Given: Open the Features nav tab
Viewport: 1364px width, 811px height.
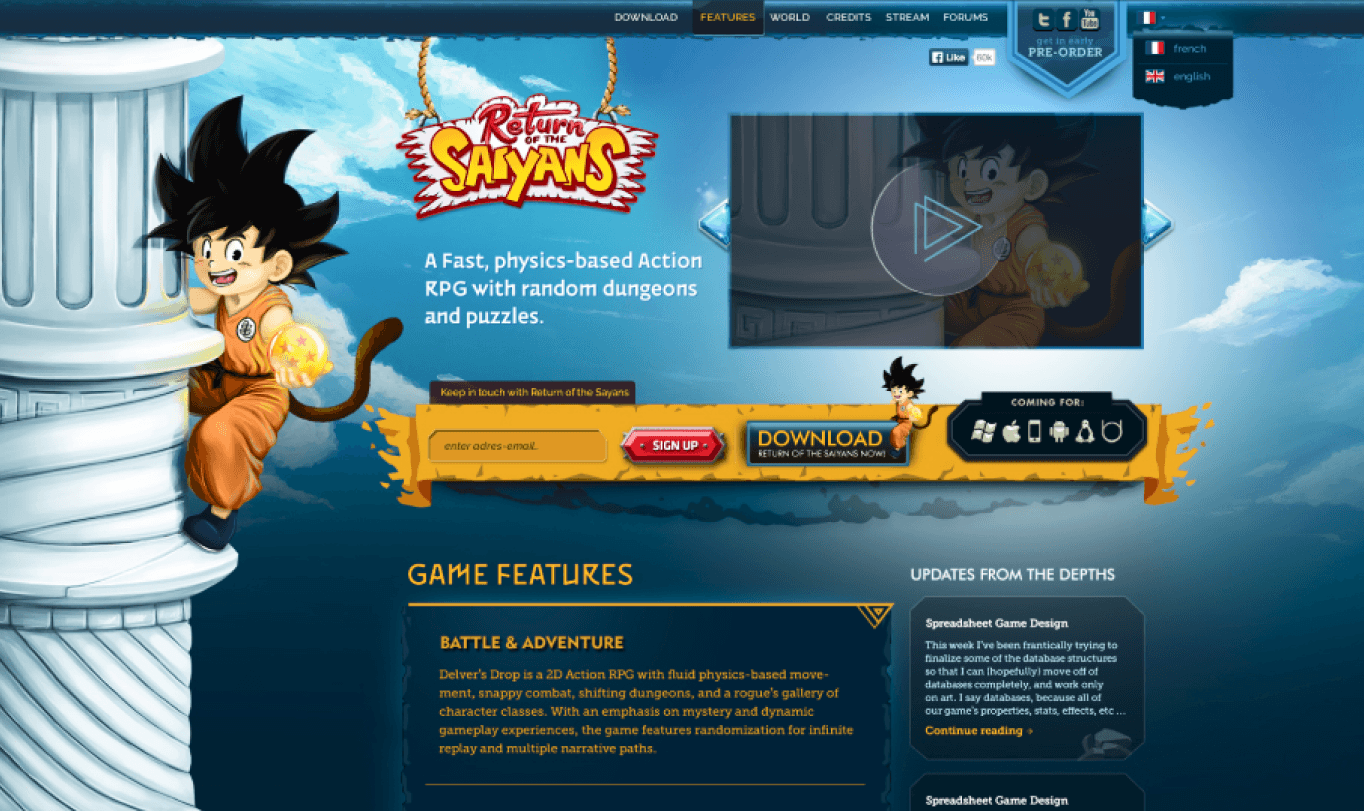Looking at the screenshot, I should (x=728, y=17).
